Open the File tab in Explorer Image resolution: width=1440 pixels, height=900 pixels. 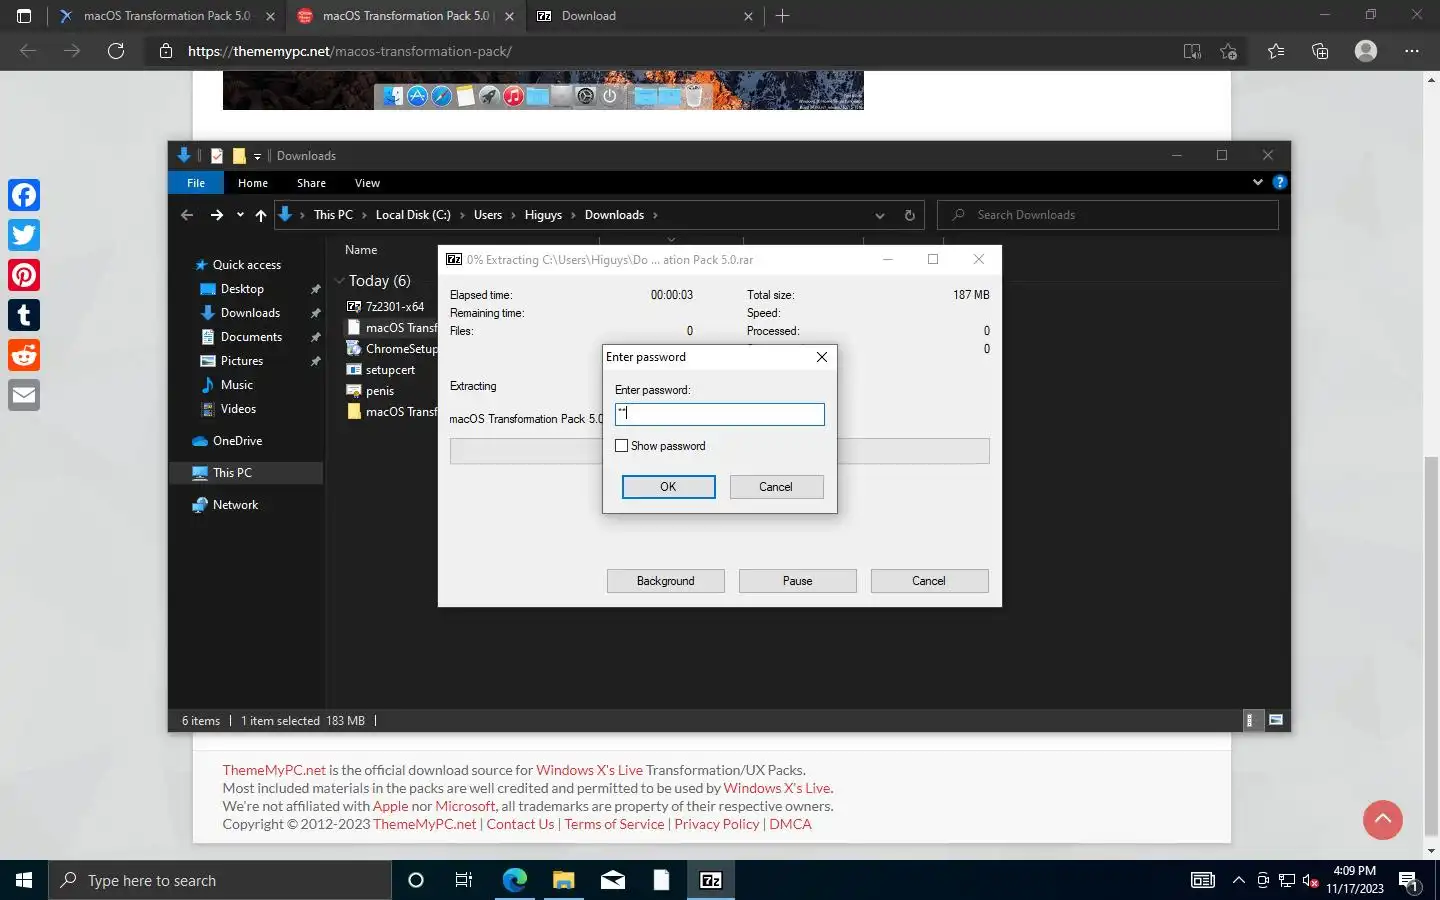point(196,183)
